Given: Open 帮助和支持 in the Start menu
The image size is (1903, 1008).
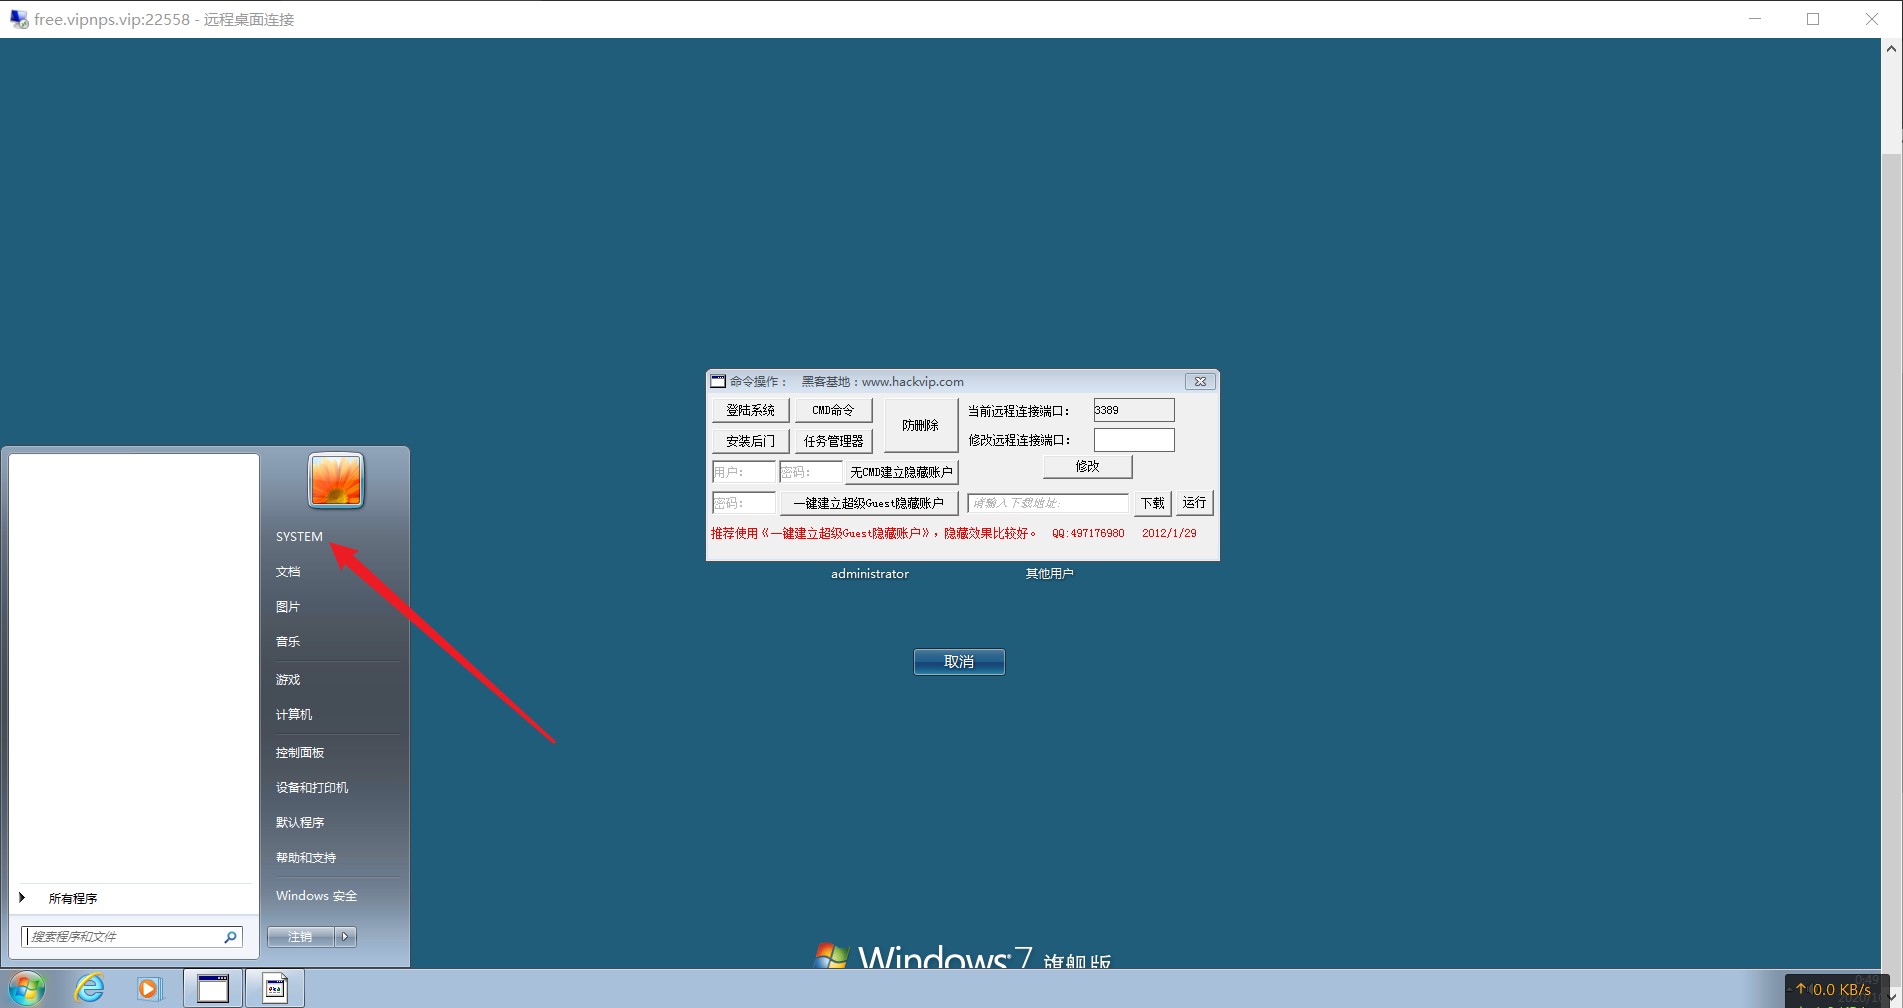Looking at the screenshot, I should 306,858.
